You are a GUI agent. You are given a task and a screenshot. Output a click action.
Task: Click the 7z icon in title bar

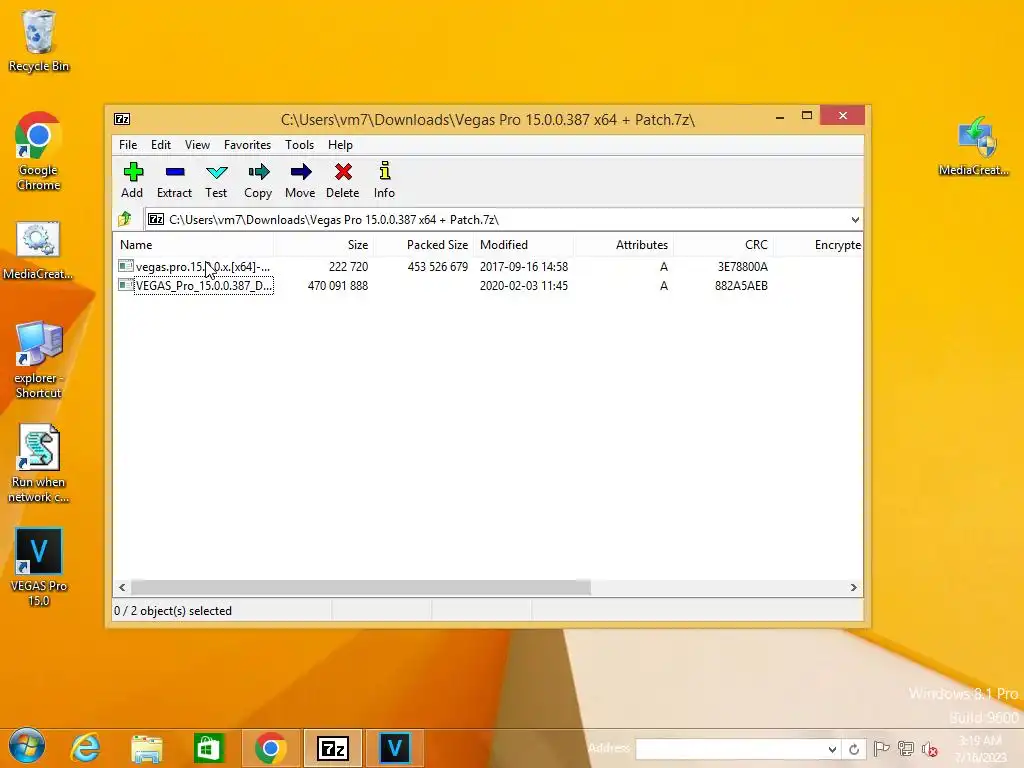[122, 119]
